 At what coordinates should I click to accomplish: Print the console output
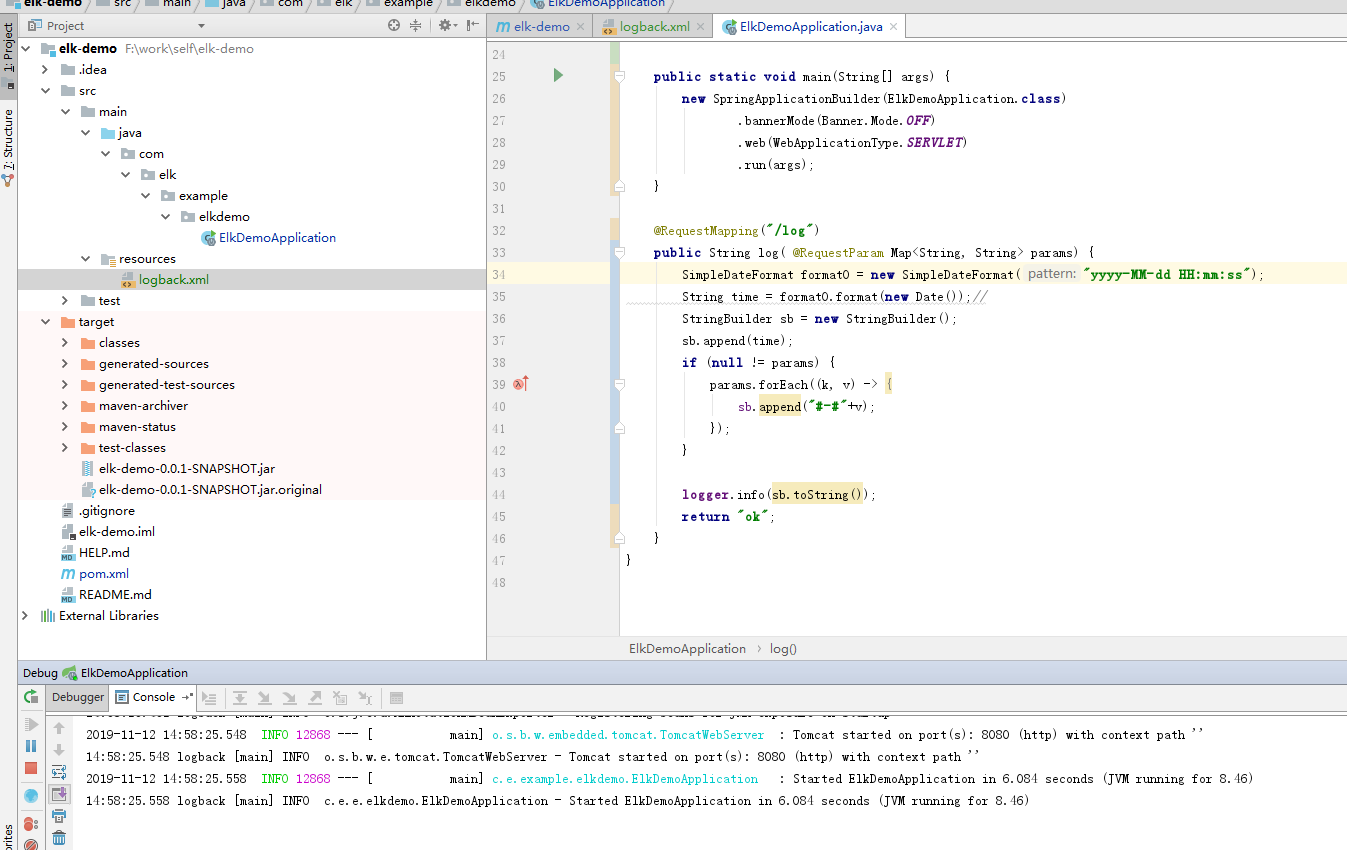(59, 816)
